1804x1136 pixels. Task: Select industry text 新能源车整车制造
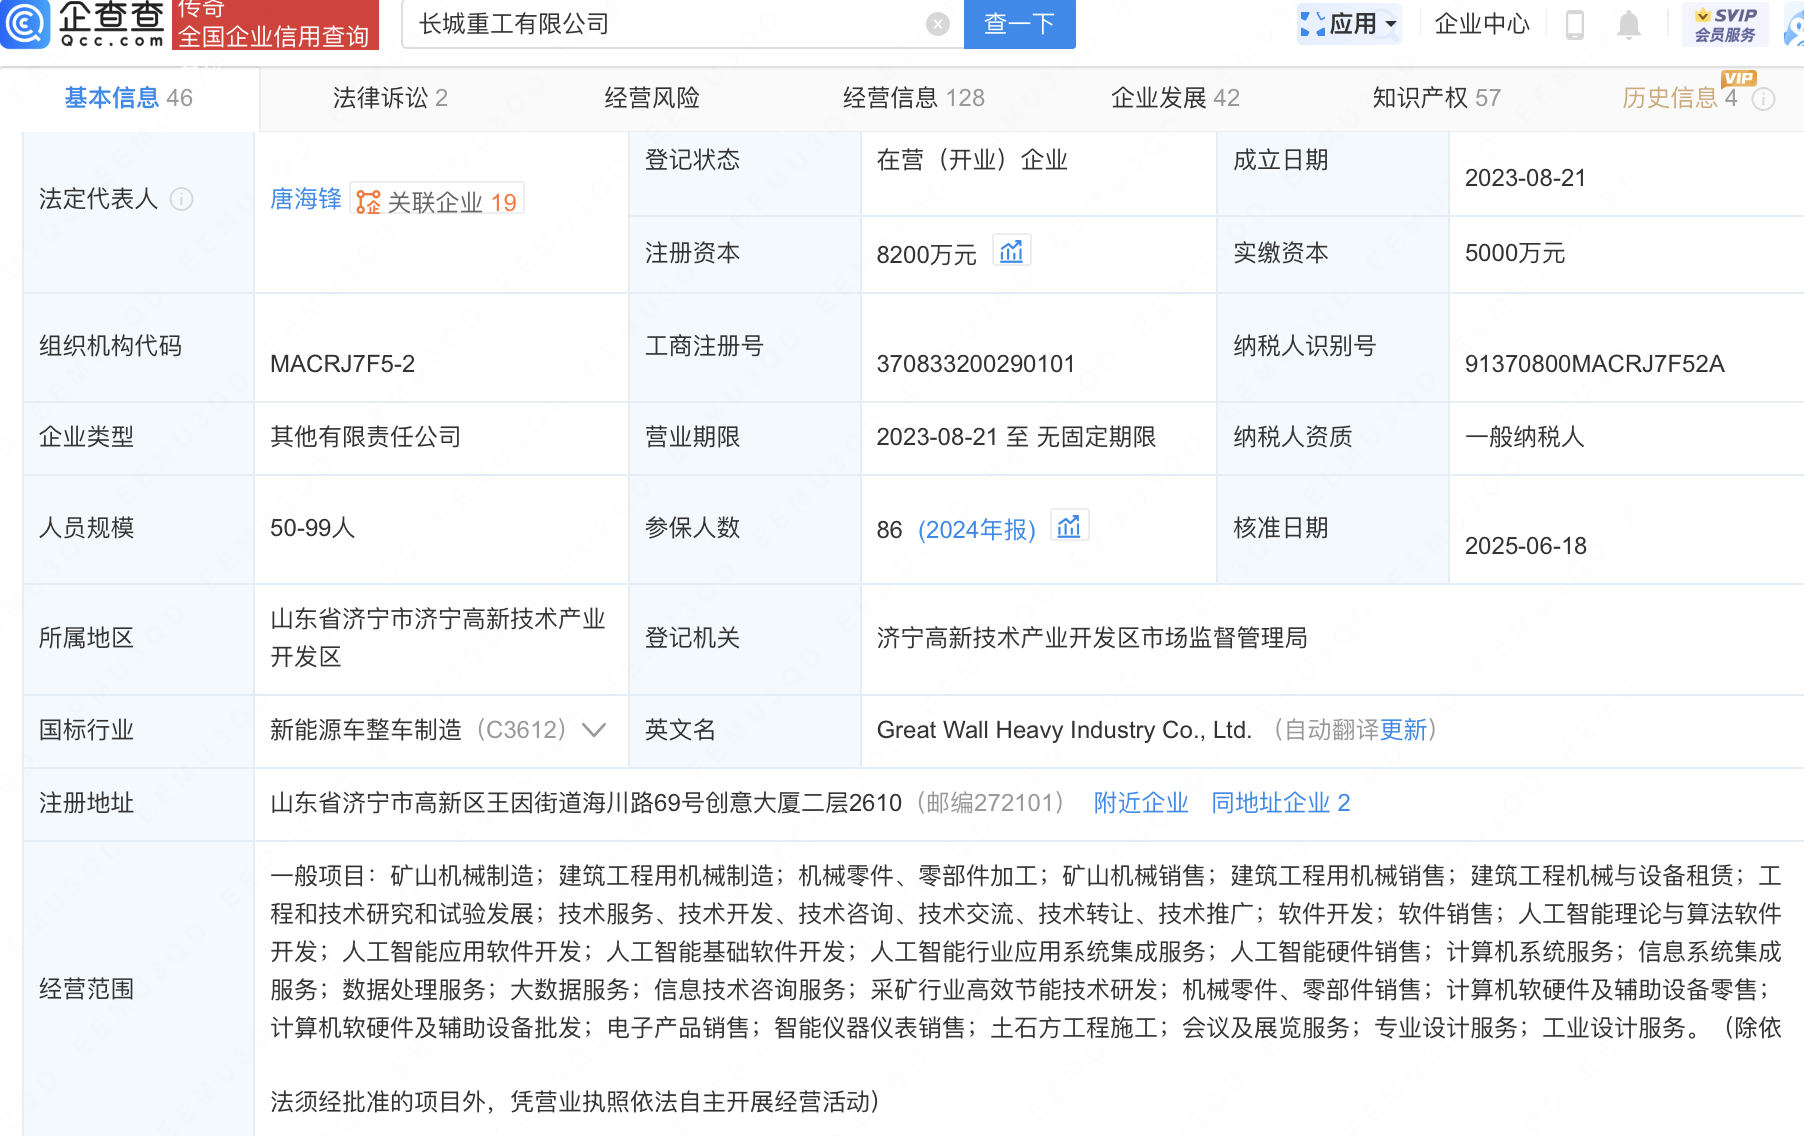coord(366,730)
